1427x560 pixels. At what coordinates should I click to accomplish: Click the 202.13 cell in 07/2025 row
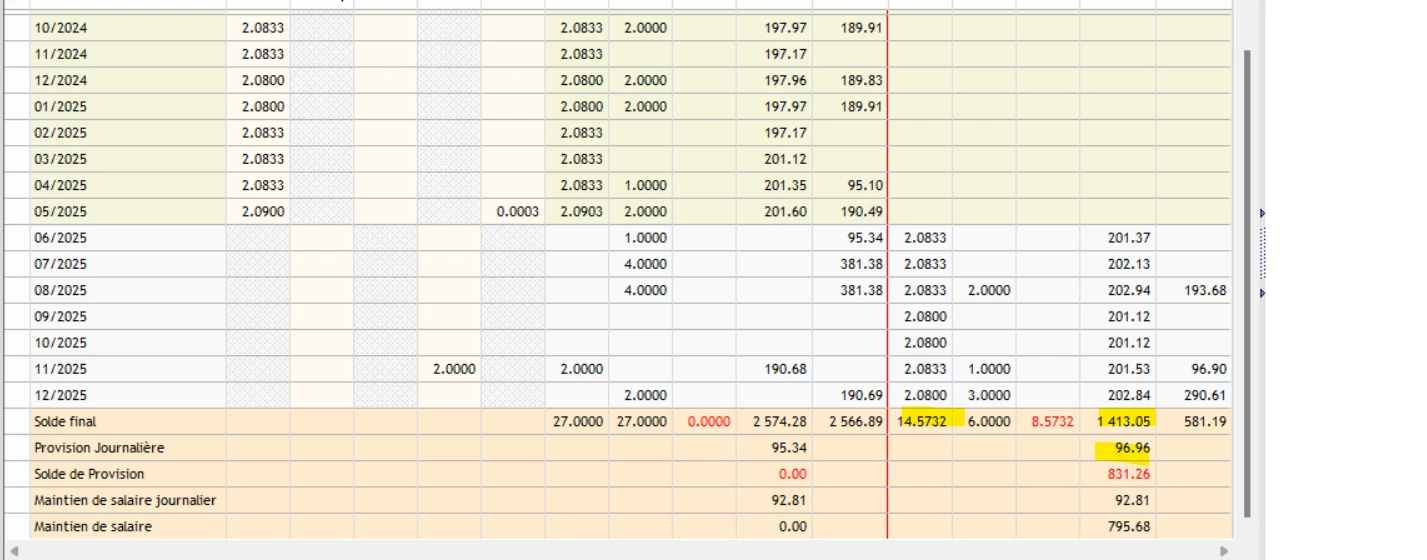tap(1118, 264)
